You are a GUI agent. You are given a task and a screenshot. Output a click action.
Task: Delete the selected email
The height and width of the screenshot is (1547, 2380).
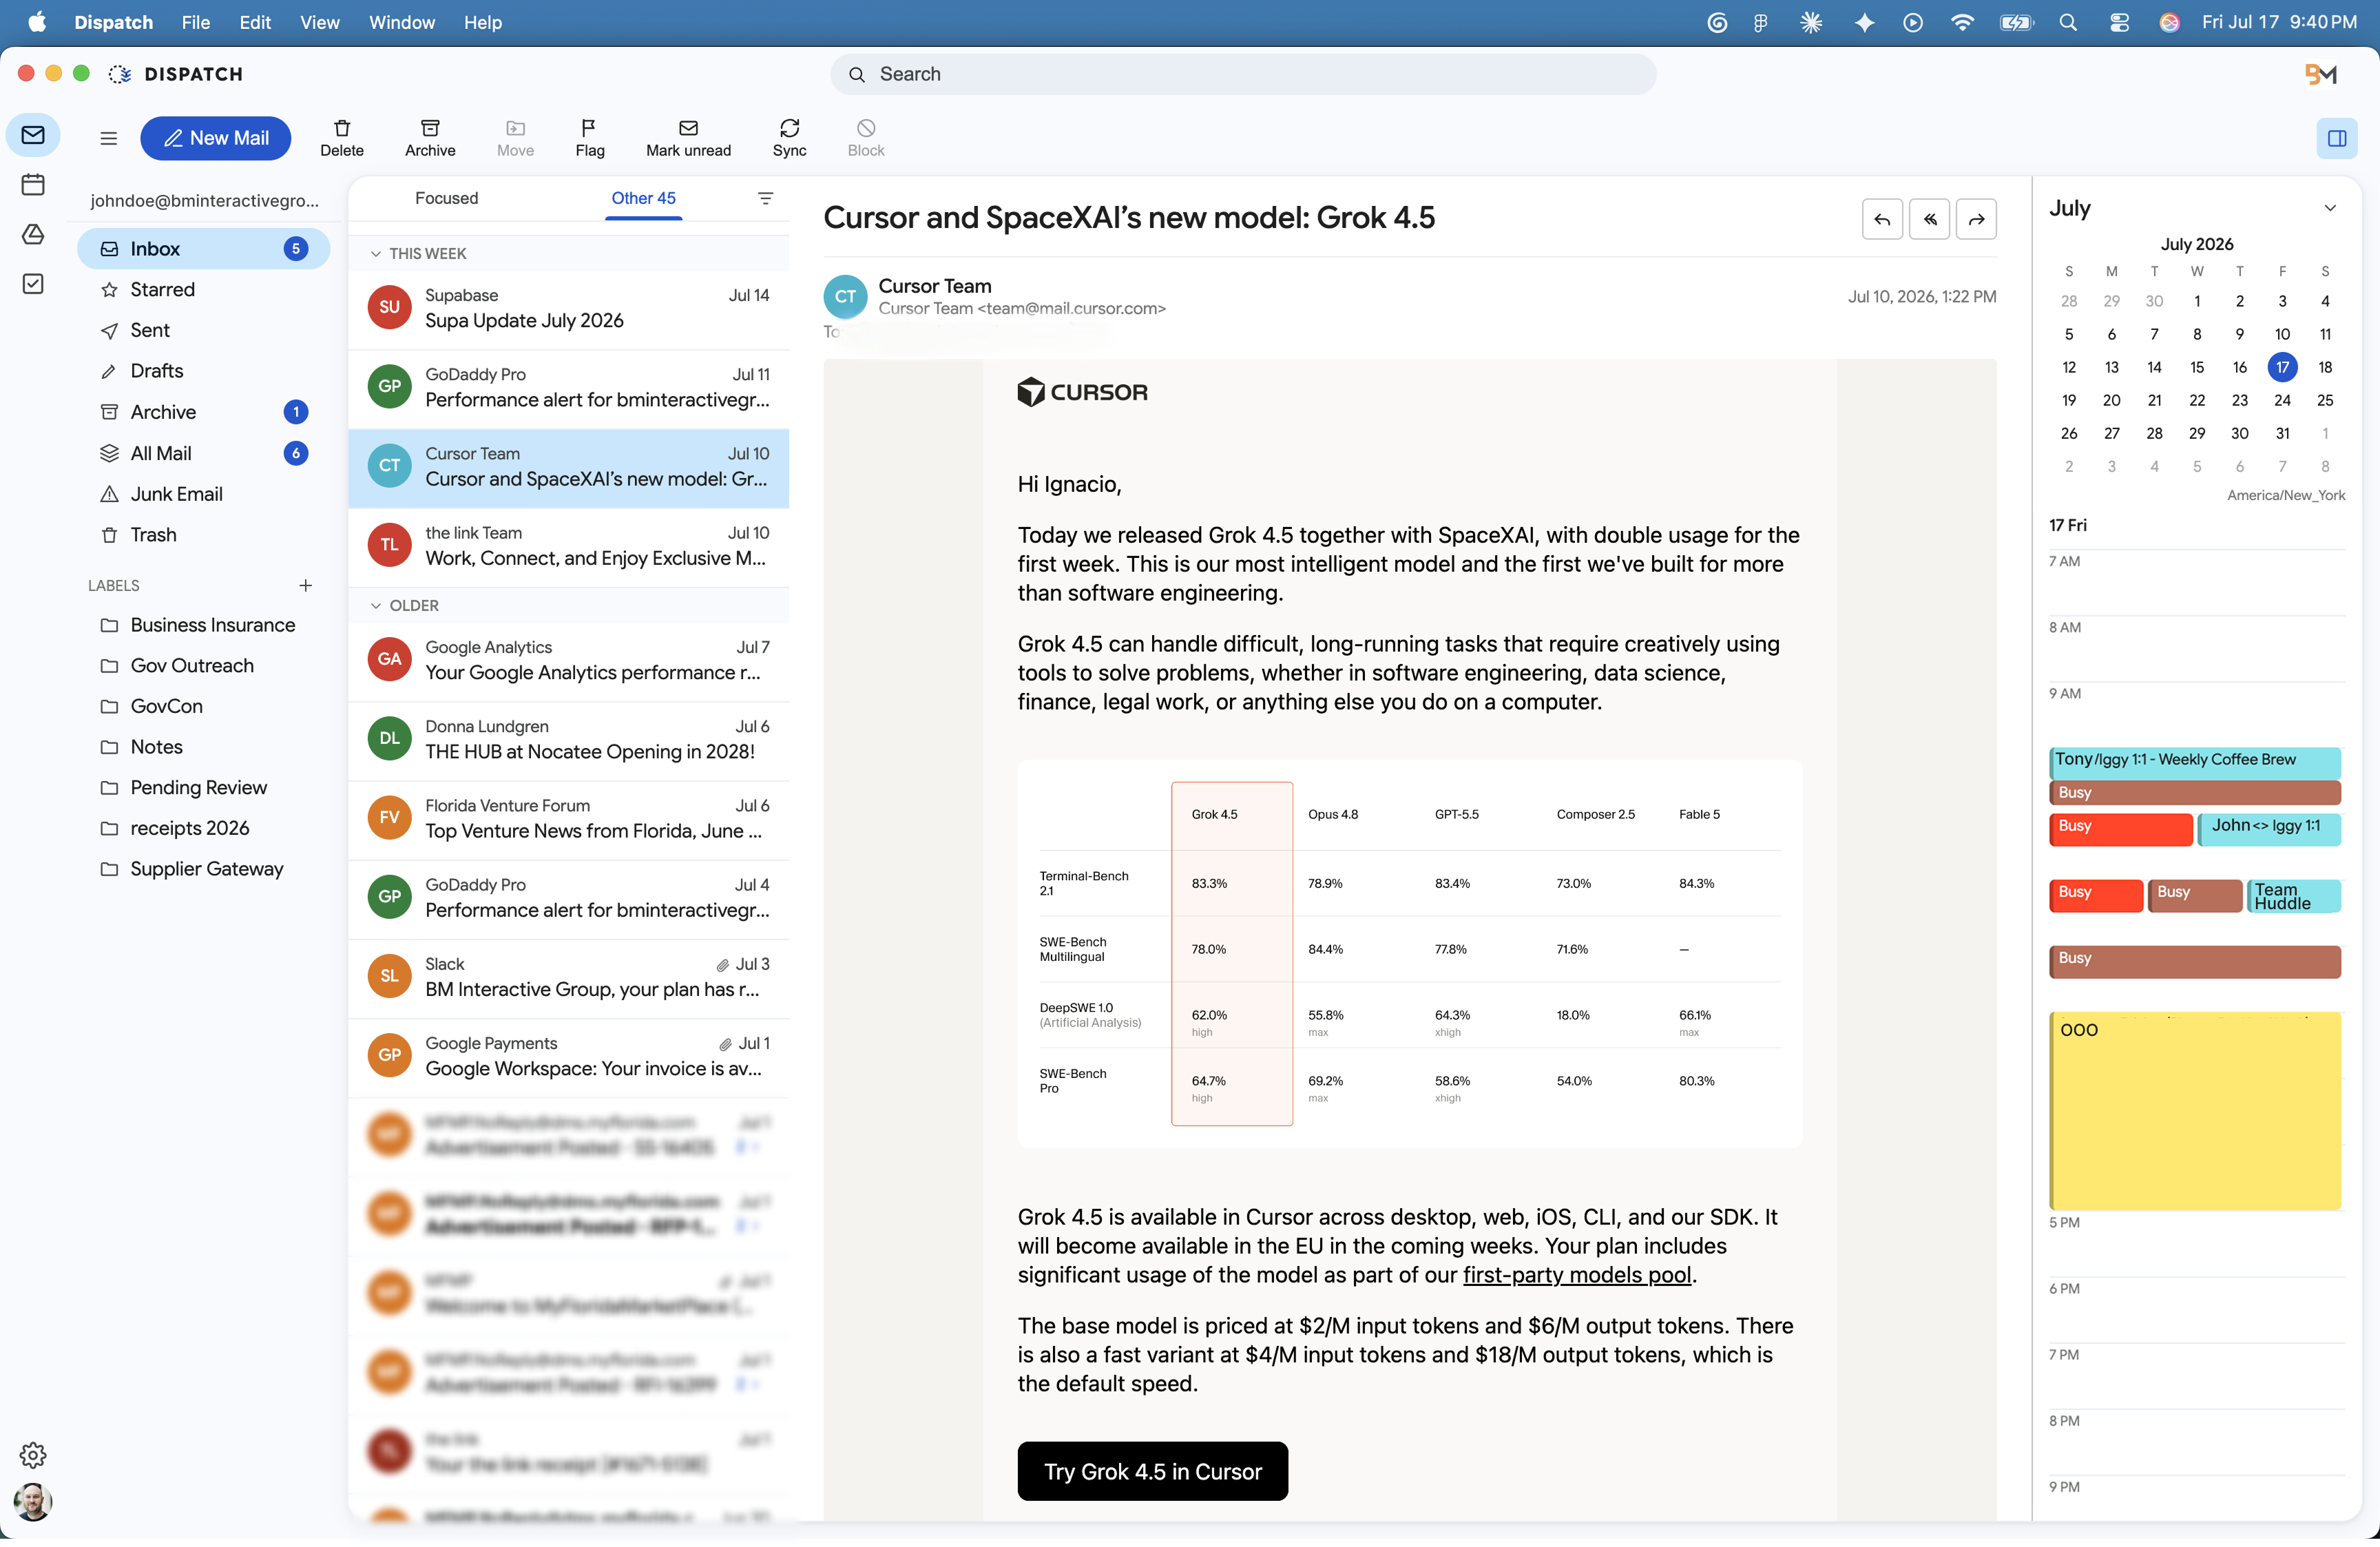pos(342,138)
